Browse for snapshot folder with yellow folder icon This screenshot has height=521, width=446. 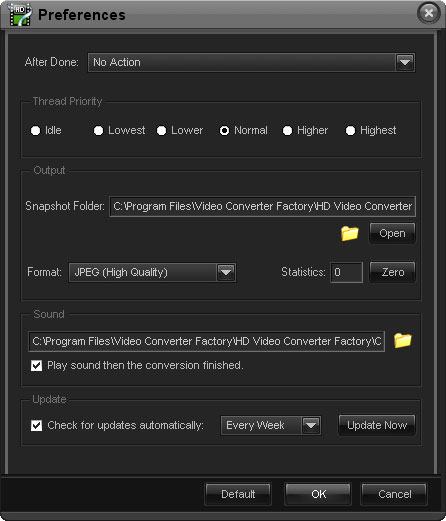coord(350,233)
